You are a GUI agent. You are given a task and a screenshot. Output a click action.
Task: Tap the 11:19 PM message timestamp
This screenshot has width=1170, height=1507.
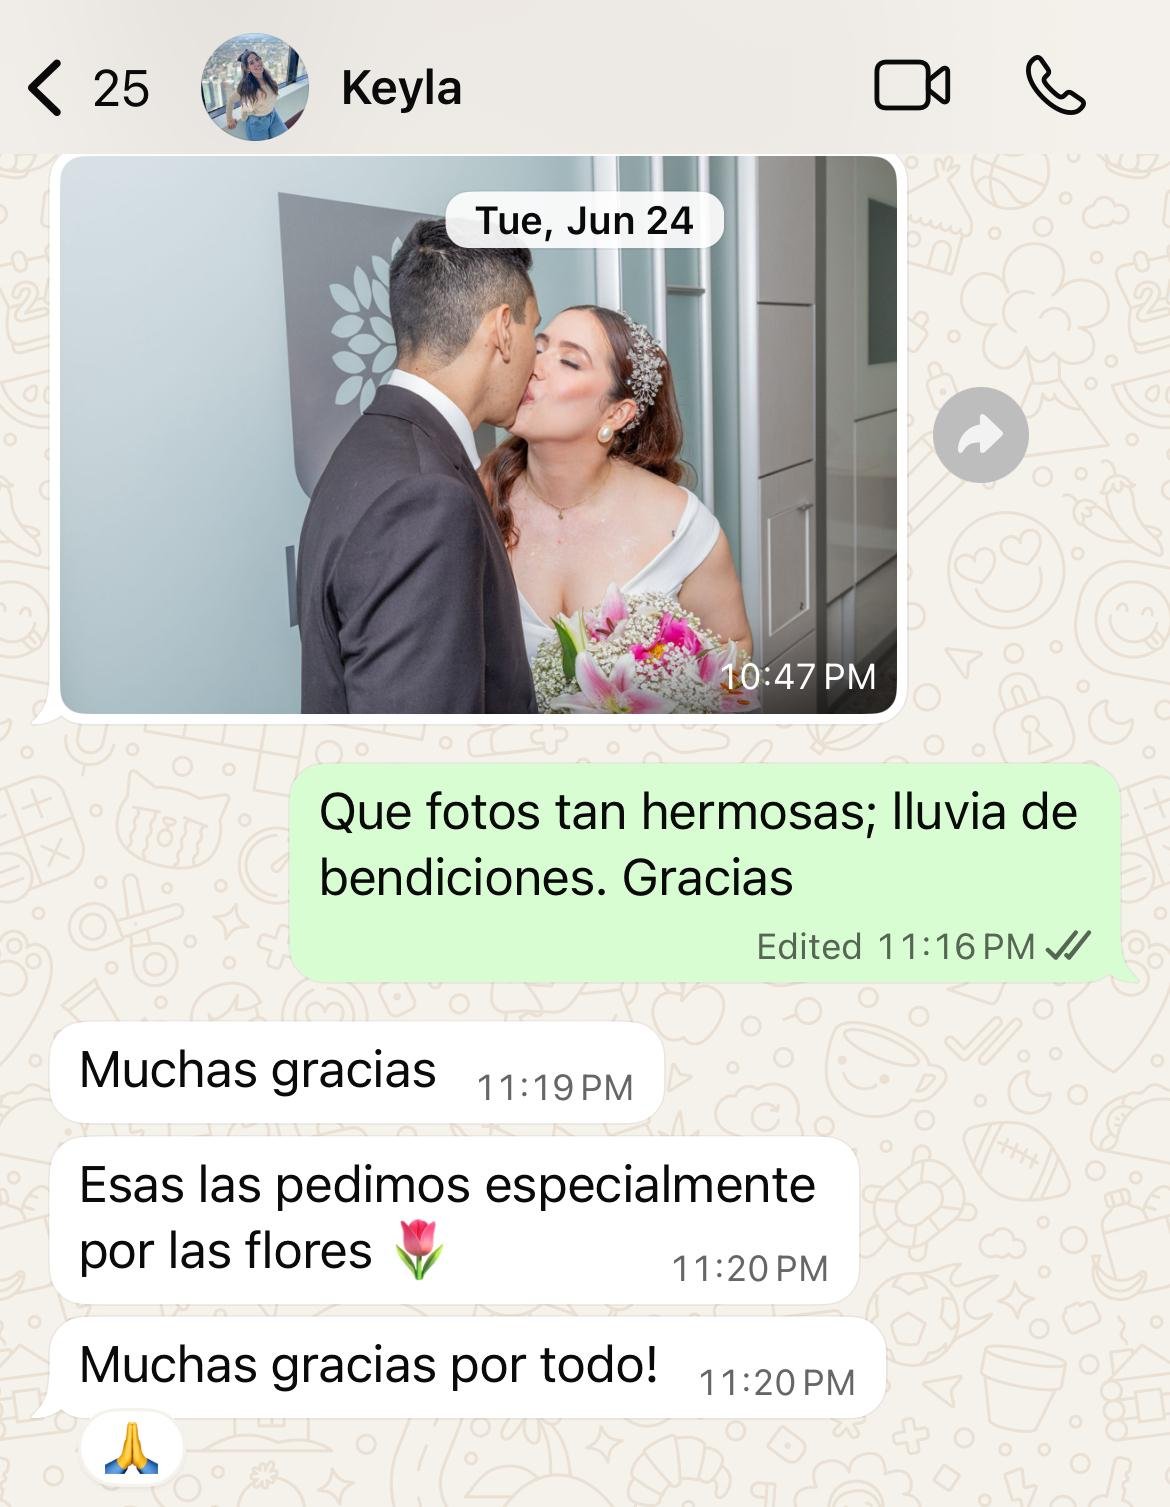pos(555,1087)
